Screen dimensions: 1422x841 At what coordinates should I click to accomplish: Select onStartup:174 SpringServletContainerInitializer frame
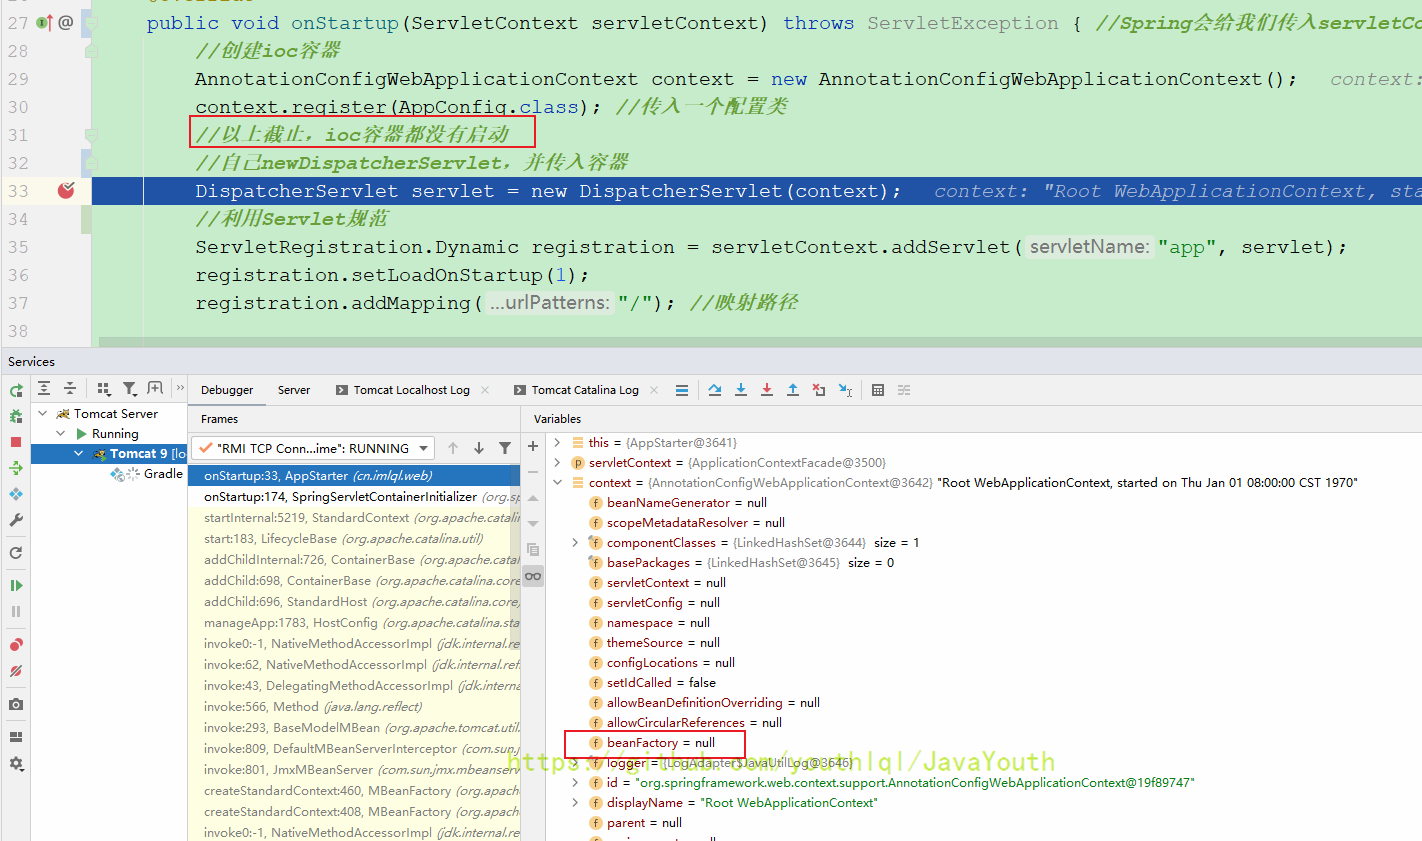[x=340, y=497]
